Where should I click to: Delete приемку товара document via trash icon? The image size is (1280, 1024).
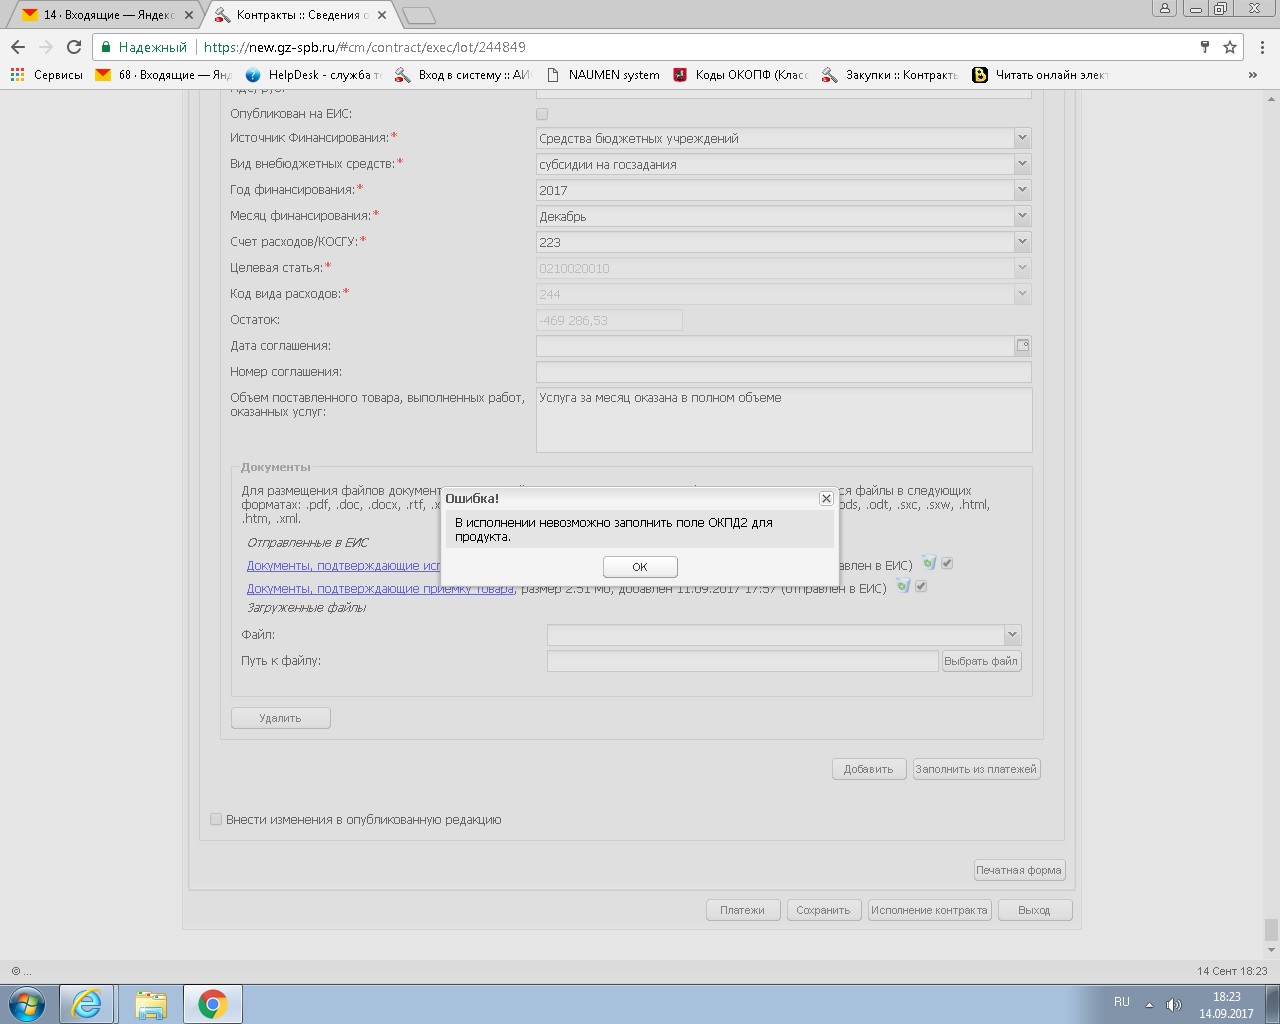tap(903, 586)
